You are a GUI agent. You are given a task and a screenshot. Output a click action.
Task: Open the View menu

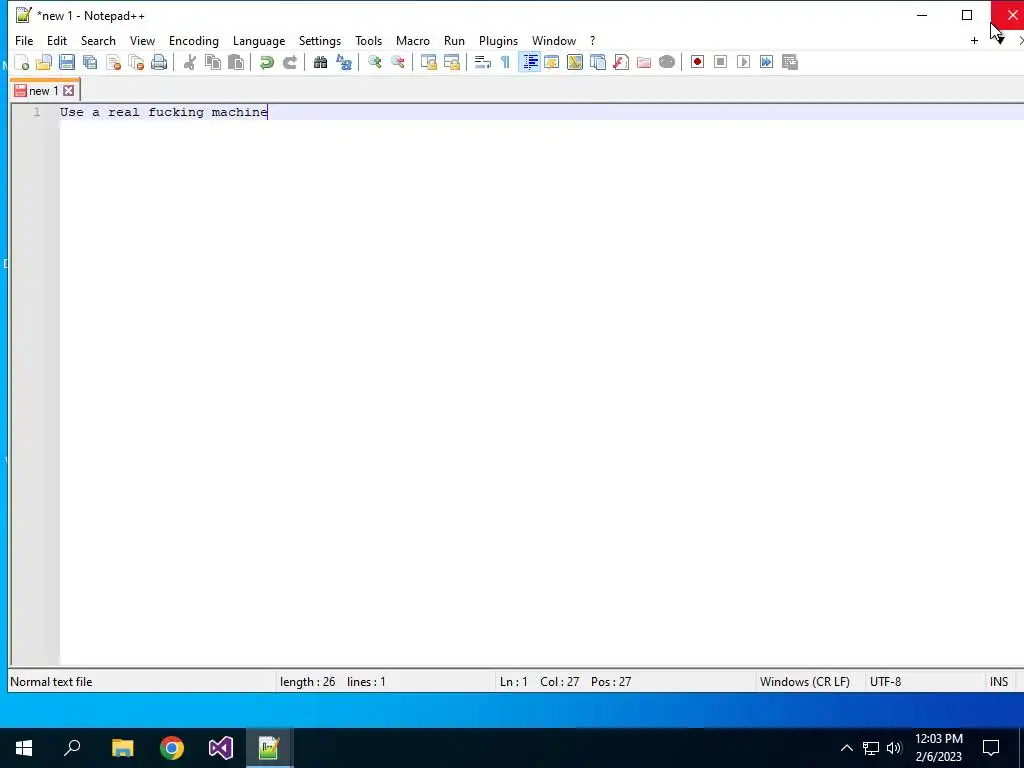tap(142, 40)
